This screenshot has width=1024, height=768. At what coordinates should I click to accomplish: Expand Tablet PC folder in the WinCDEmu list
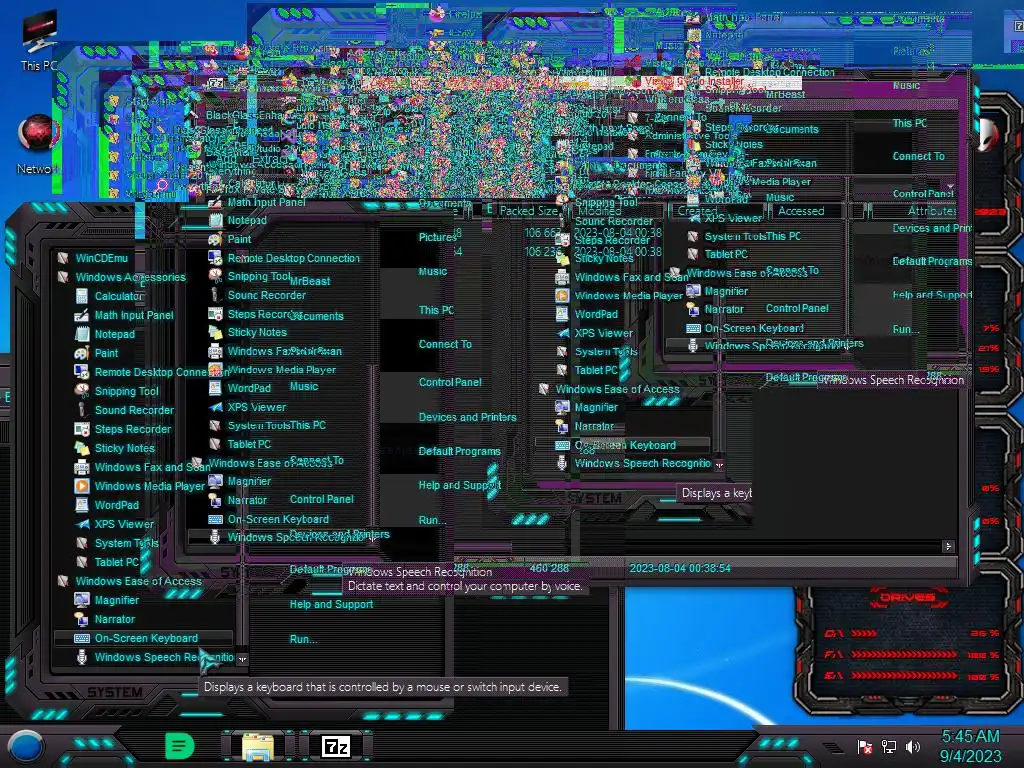[x=107, y=562]
